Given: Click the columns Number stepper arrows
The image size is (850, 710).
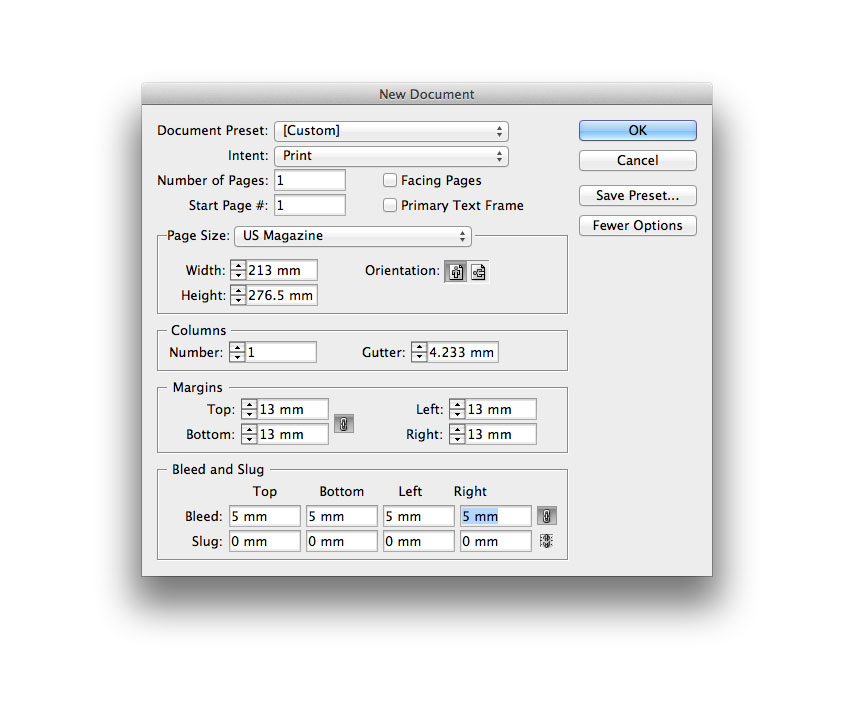Looking at the screenshot, I should coord(238,352).
